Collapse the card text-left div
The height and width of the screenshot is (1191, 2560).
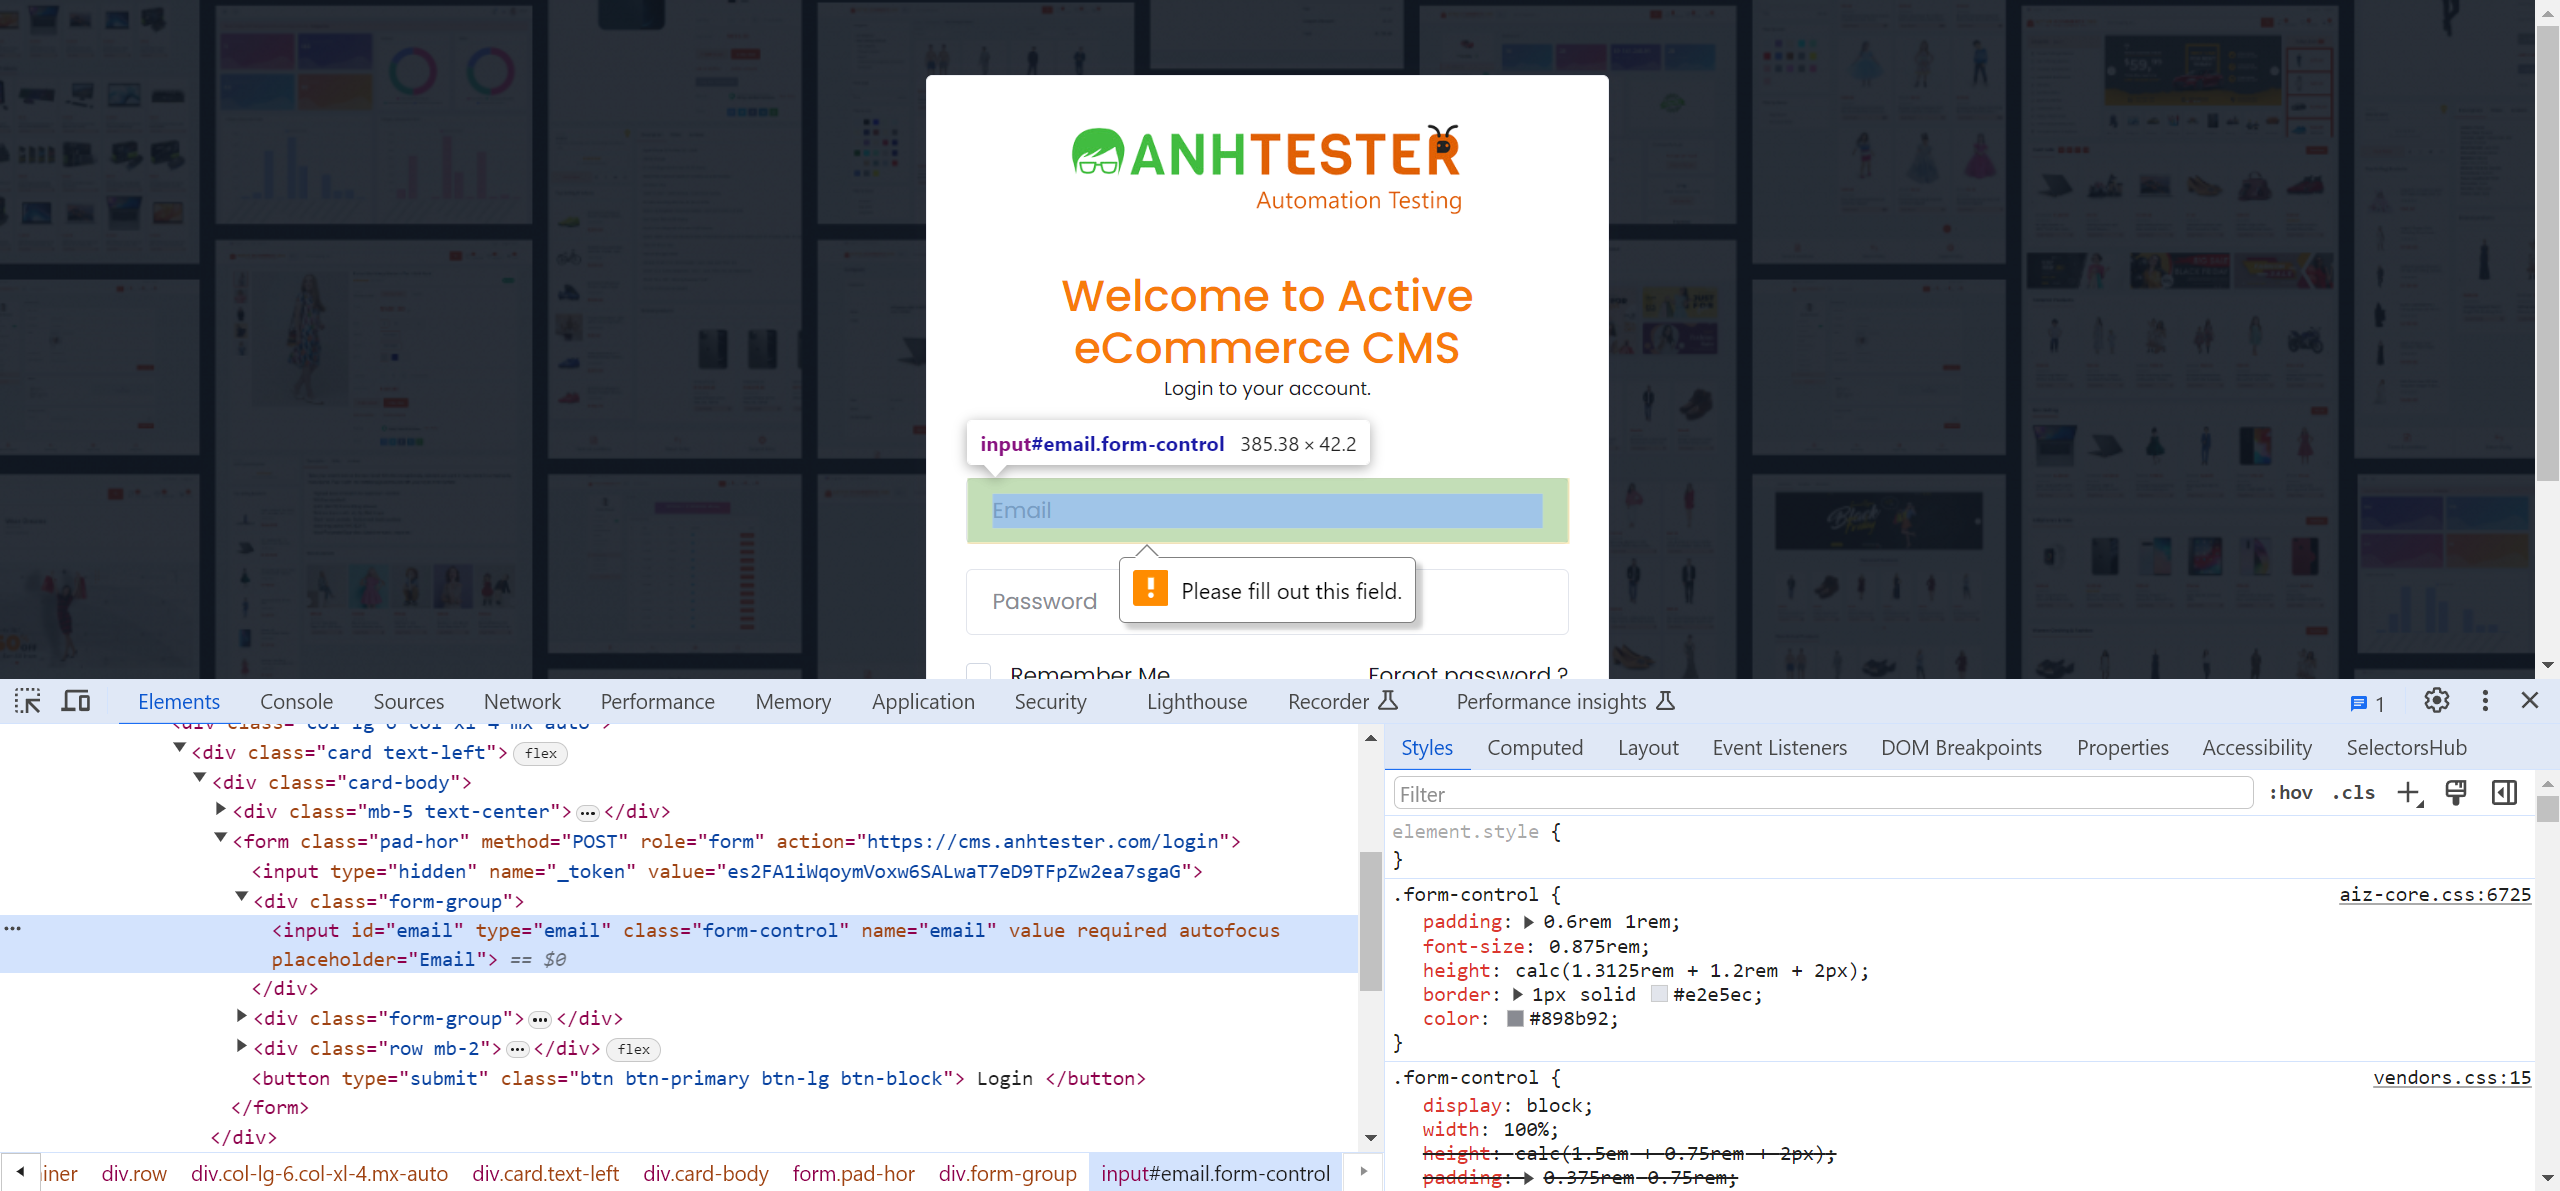[180, 749]
